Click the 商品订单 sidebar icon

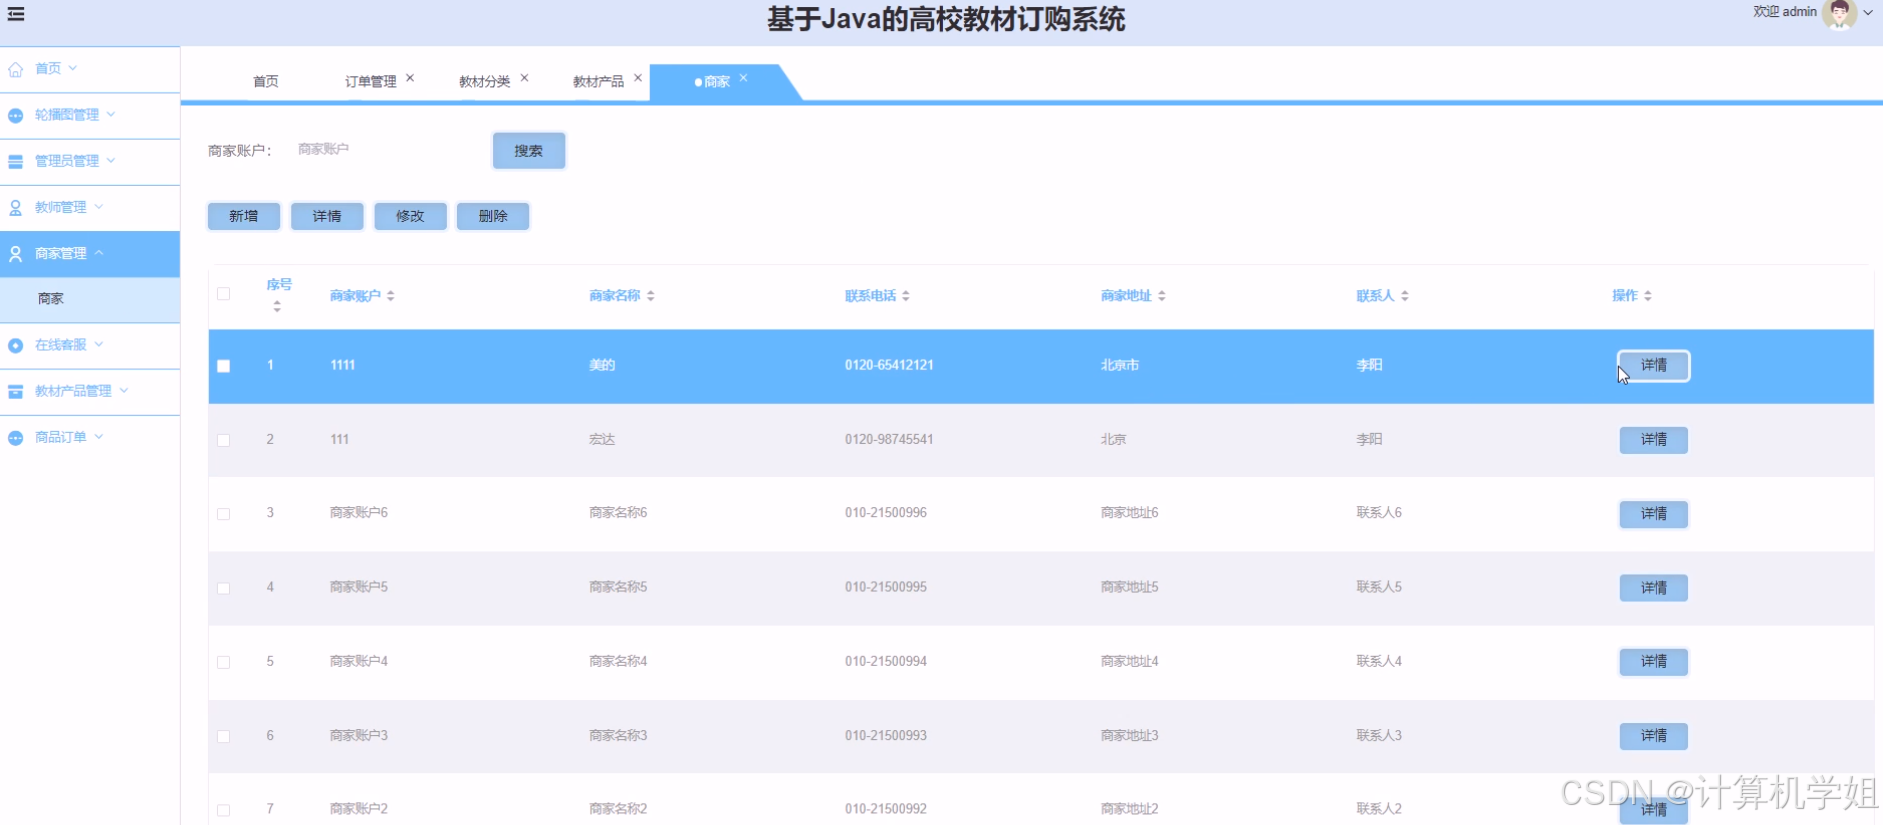coord(16,438)
